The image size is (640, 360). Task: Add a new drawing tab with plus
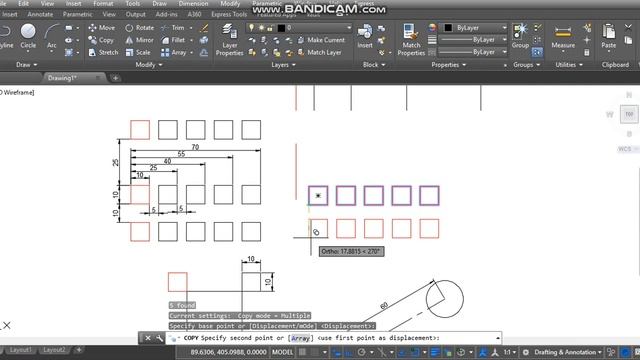click(x=116, y=78)
